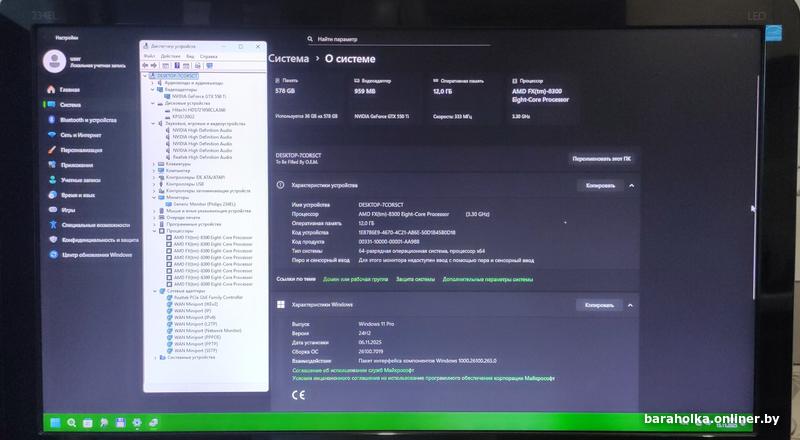The image size is (800, 440).
Task: Collapse the Характеристики устройства section
Action: [x=632, y=186]
